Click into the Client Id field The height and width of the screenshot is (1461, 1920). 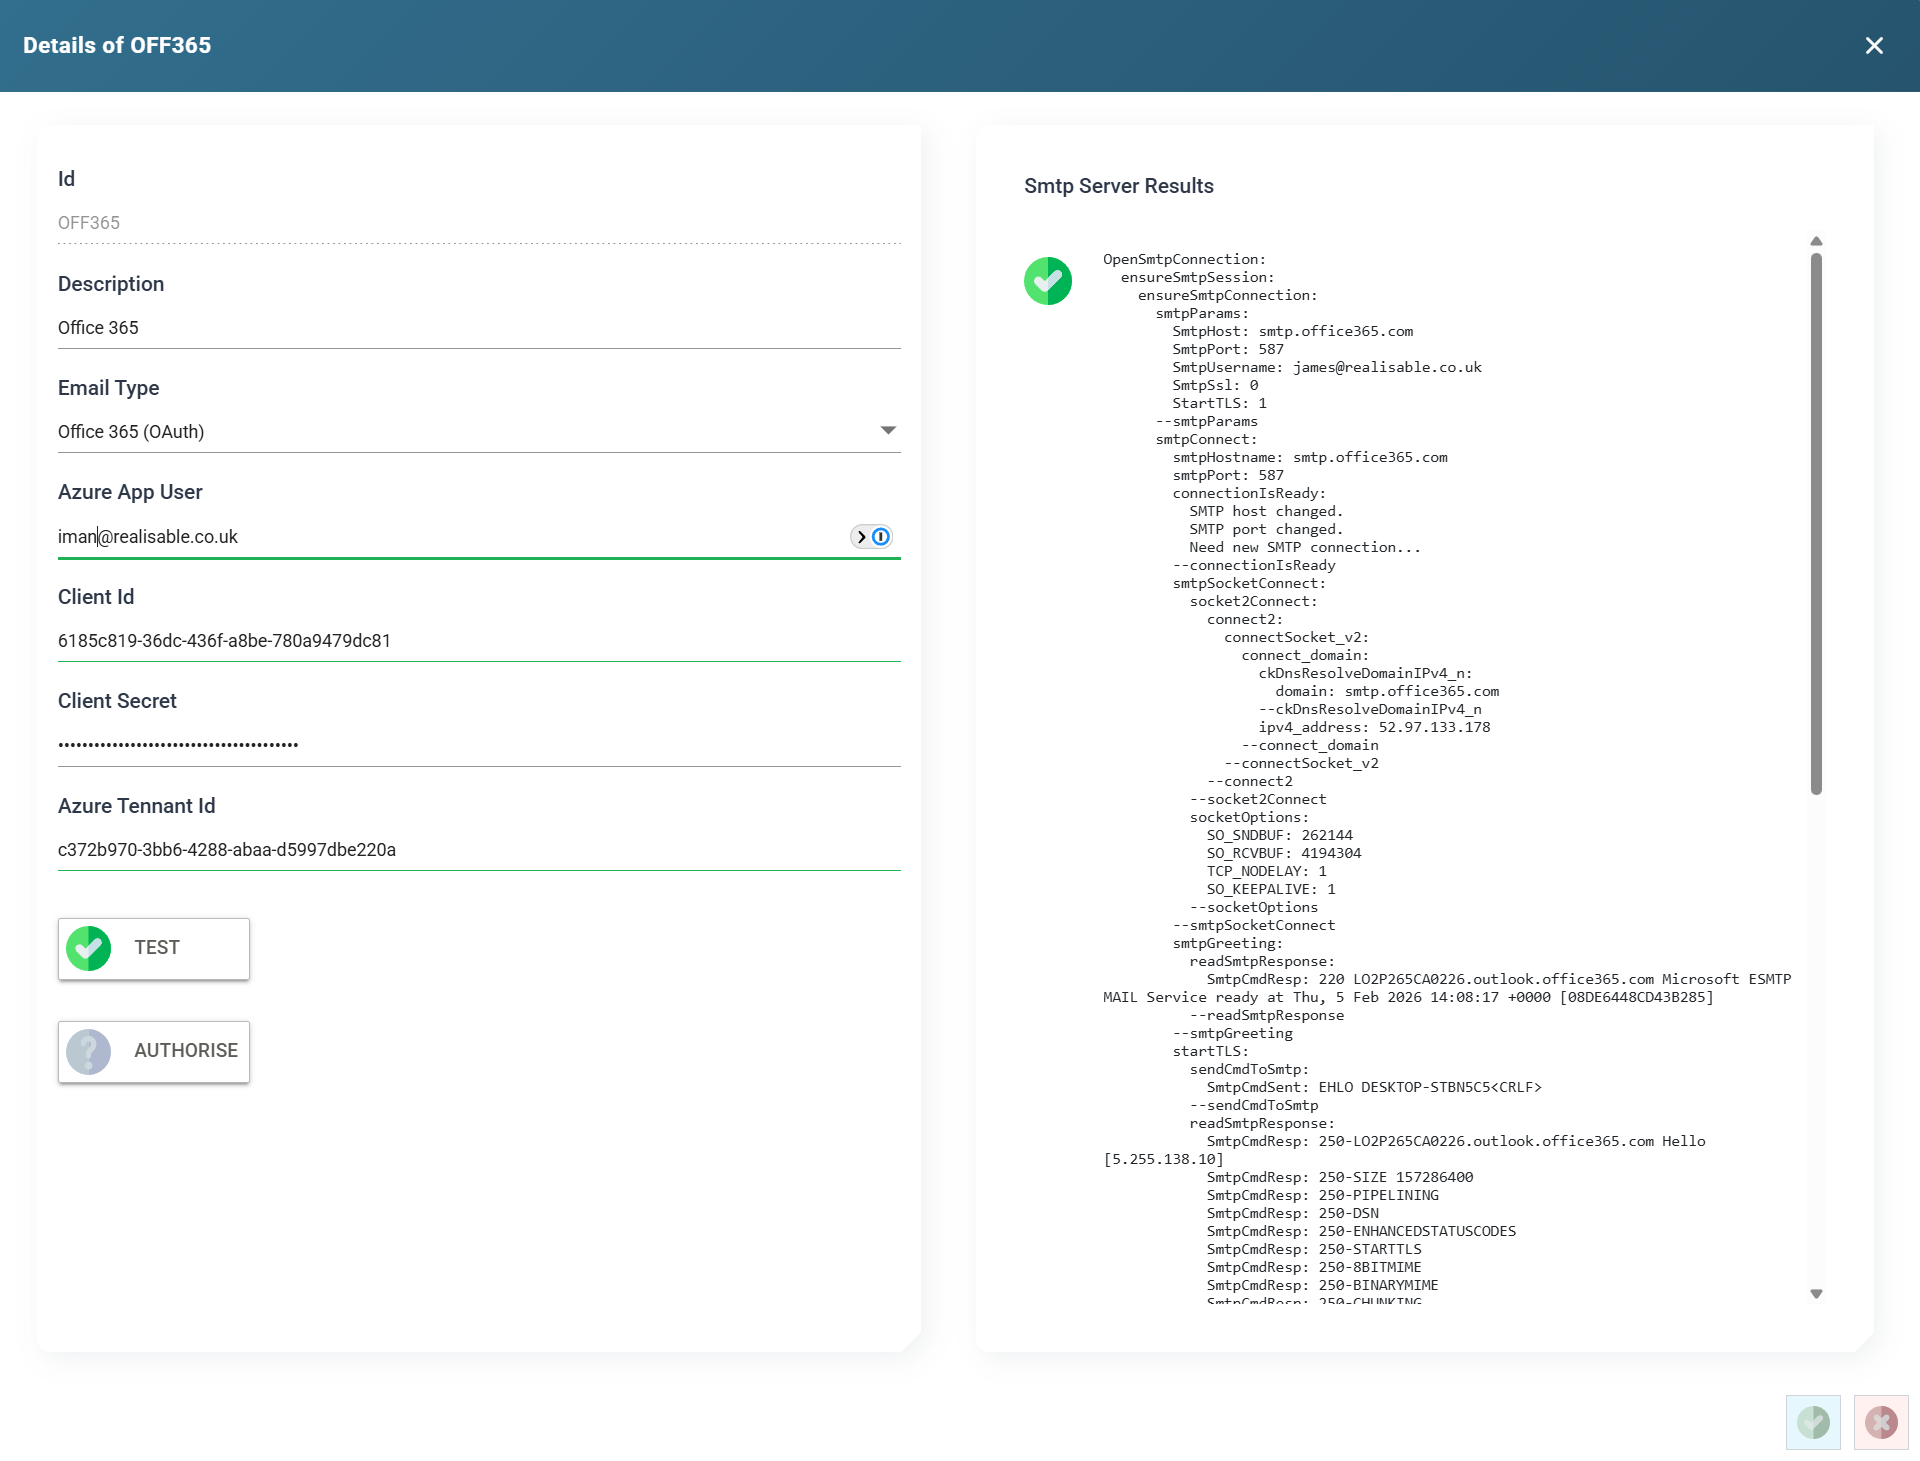point(479,641)
